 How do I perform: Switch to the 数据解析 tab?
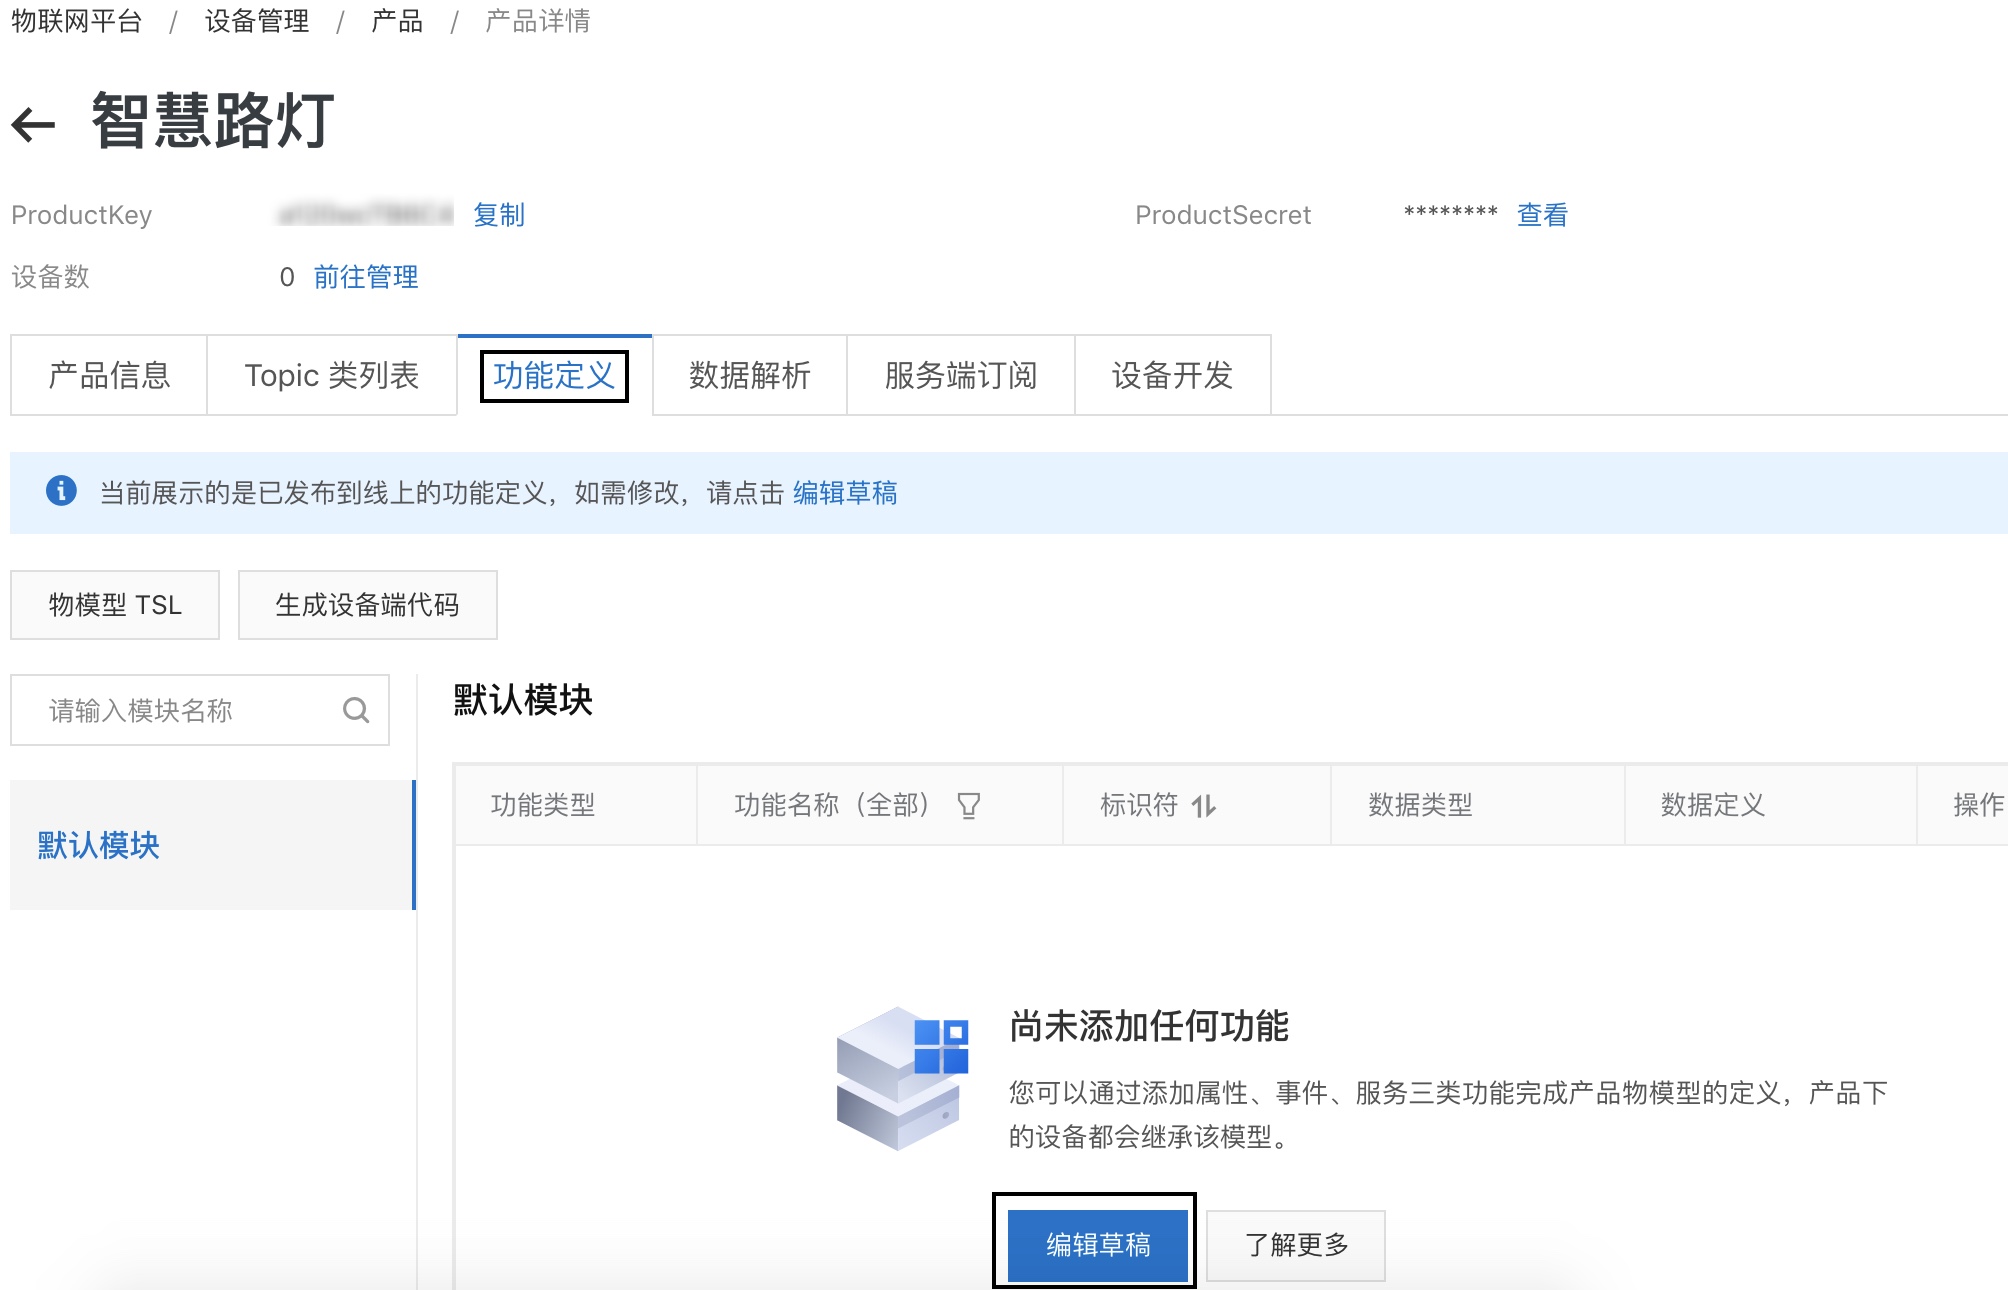[749, 376]
